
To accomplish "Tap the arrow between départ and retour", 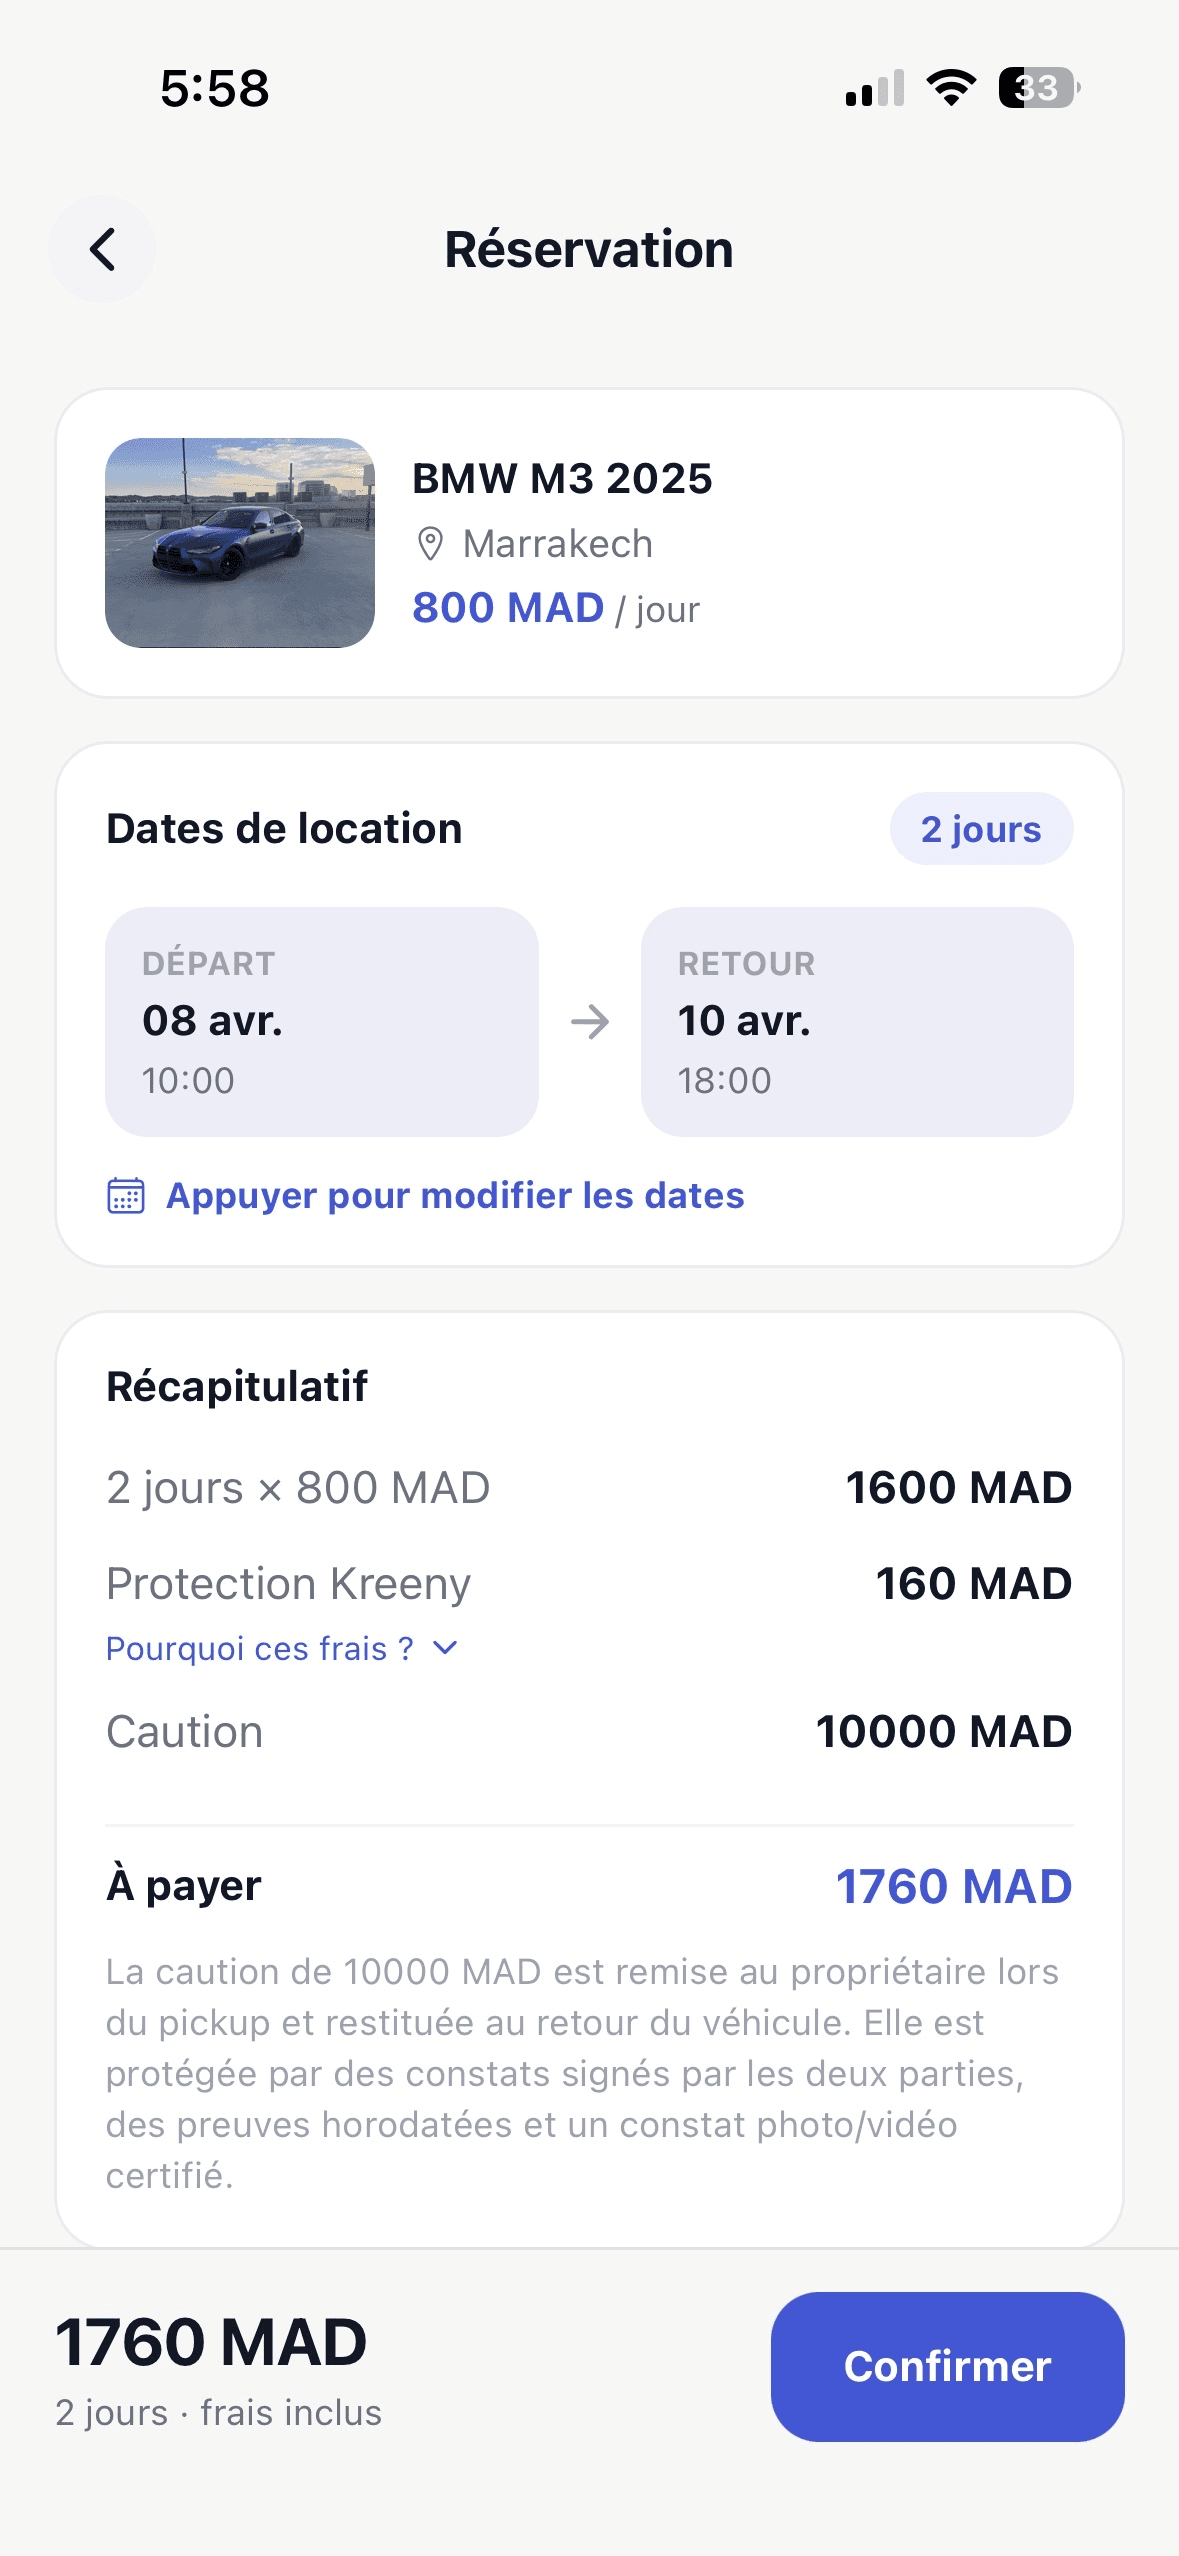I will click(590, 1022).
